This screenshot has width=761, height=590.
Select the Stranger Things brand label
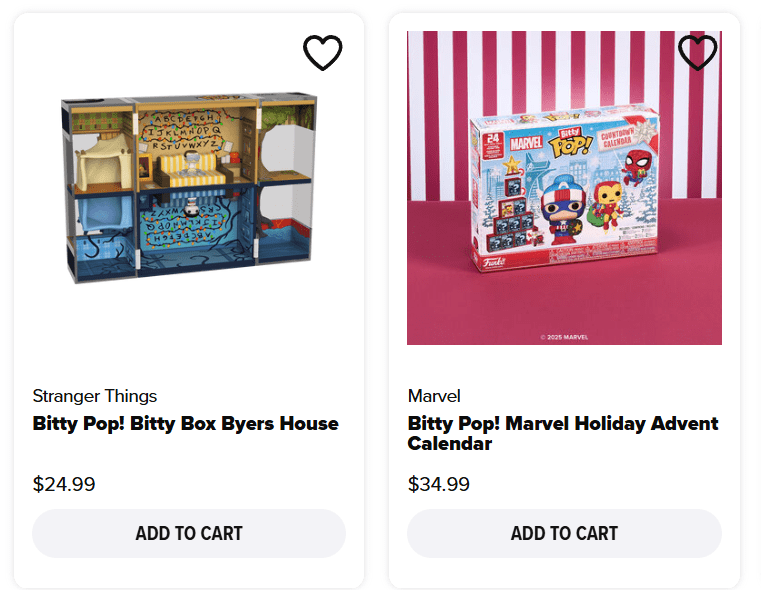click(95, 396)
